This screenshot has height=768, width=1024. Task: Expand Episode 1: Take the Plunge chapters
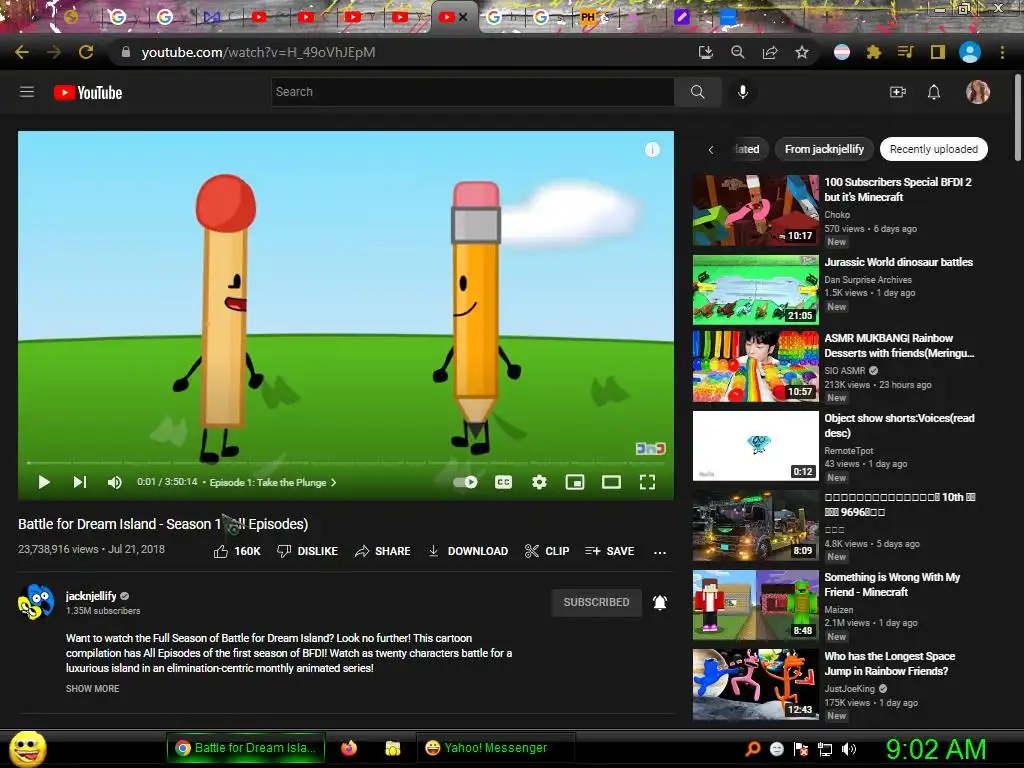tap(273, 483)
